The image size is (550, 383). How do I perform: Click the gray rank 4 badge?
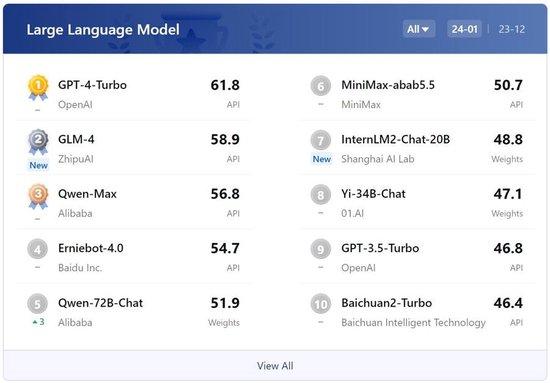point(38,249)
